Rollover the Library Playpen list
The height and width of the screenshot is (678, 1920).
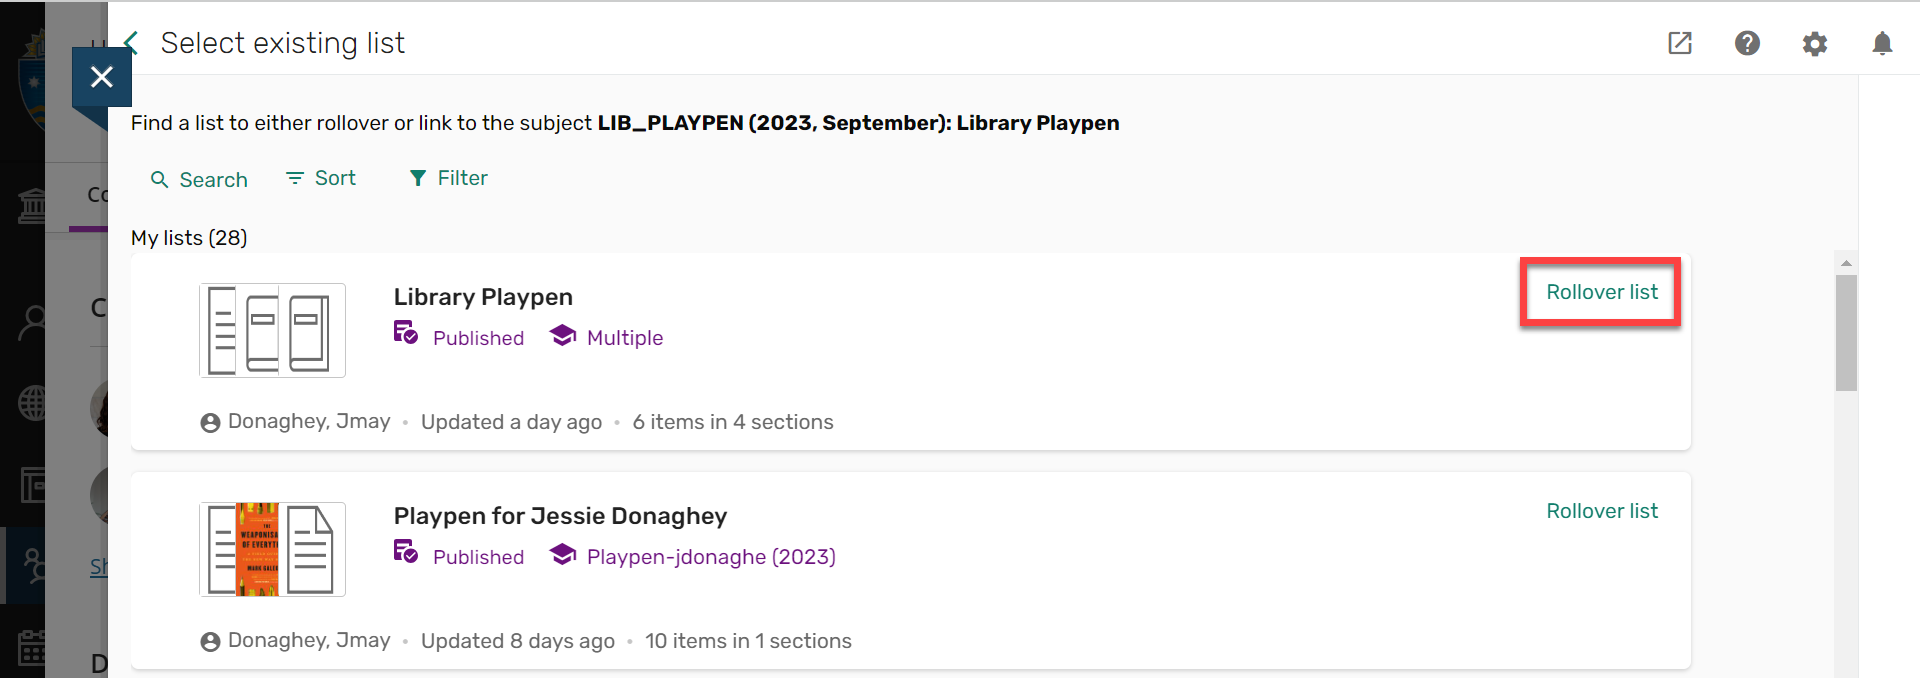tap(1601, 292)
